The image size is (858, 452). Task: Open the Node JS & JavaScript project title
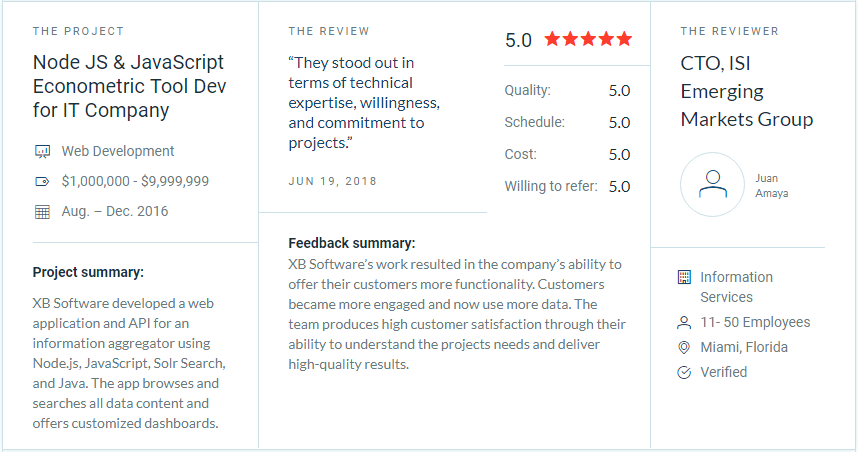coord(129,86)
